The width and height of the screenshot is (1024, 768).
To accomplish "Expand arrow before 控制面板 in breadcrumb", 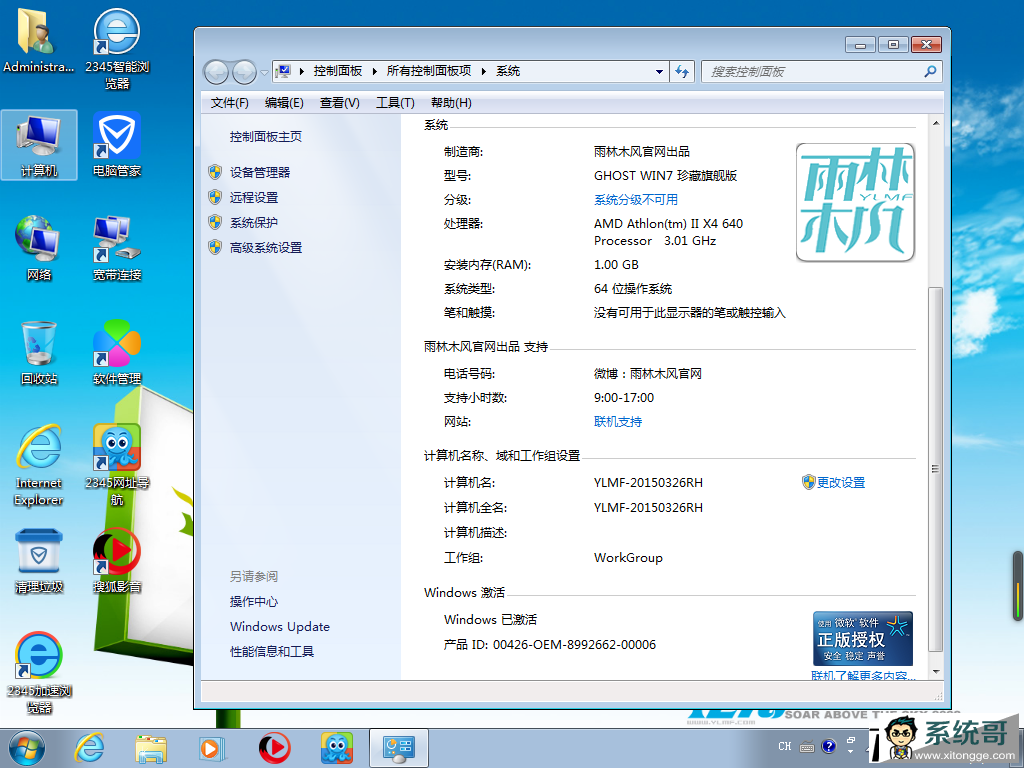I will tap(302, 71).
